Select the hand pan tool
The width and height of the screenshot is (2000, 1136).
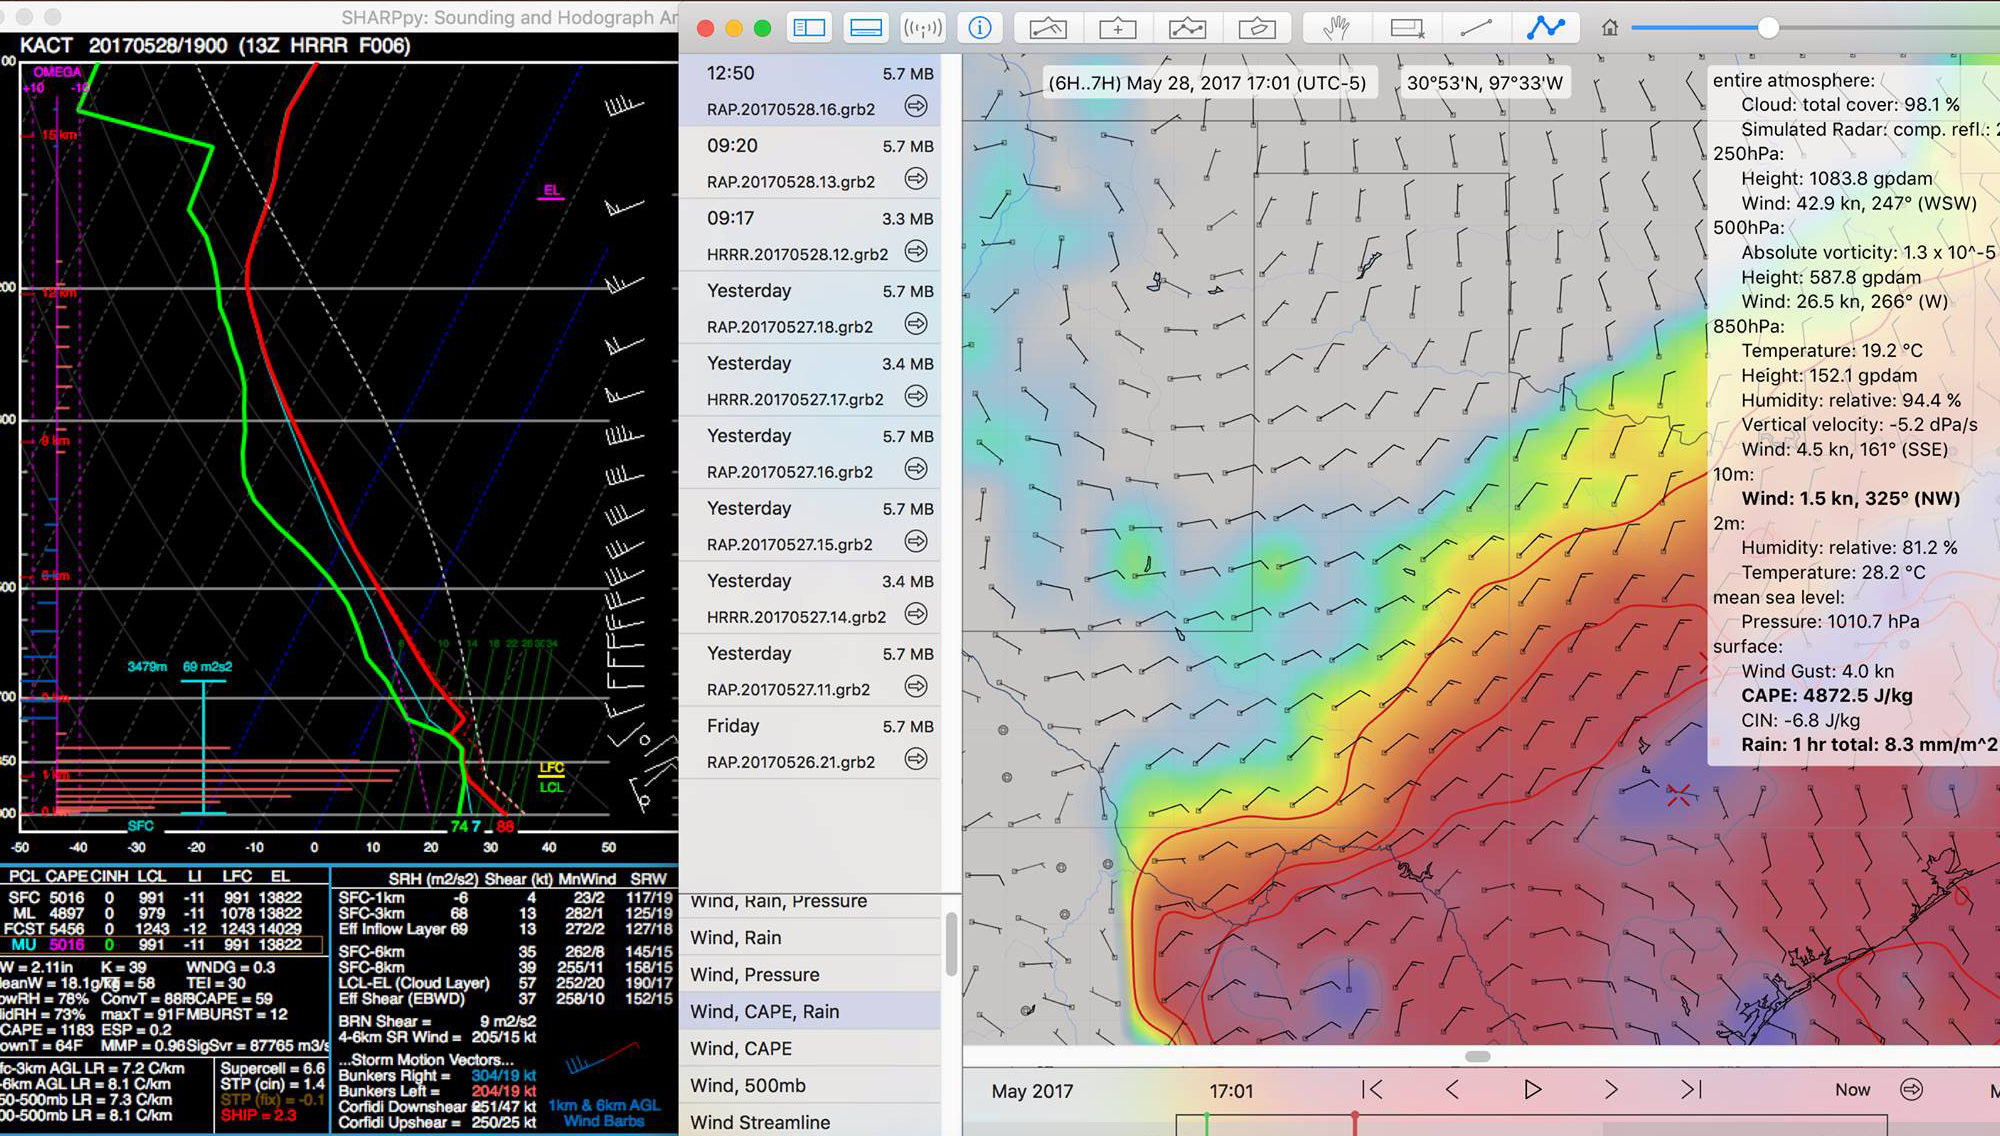coord(1336,28)
